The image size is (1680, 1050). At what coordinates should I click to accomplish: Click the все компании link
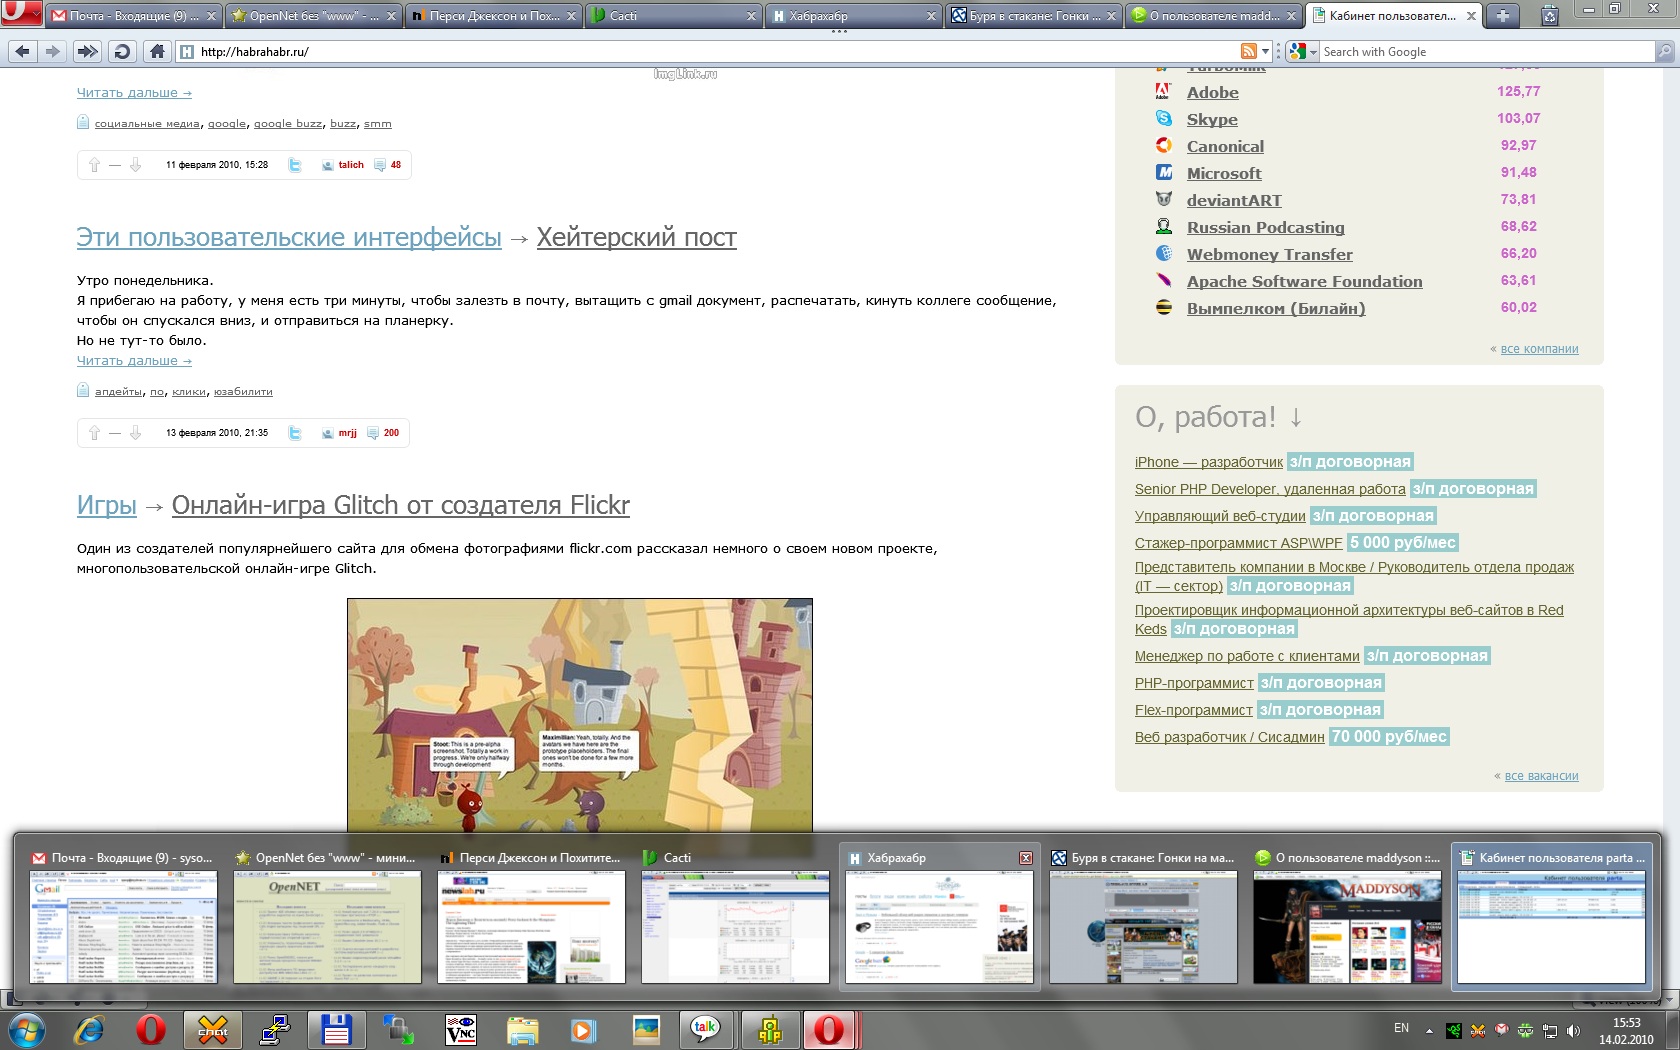tap(1539, 349)
